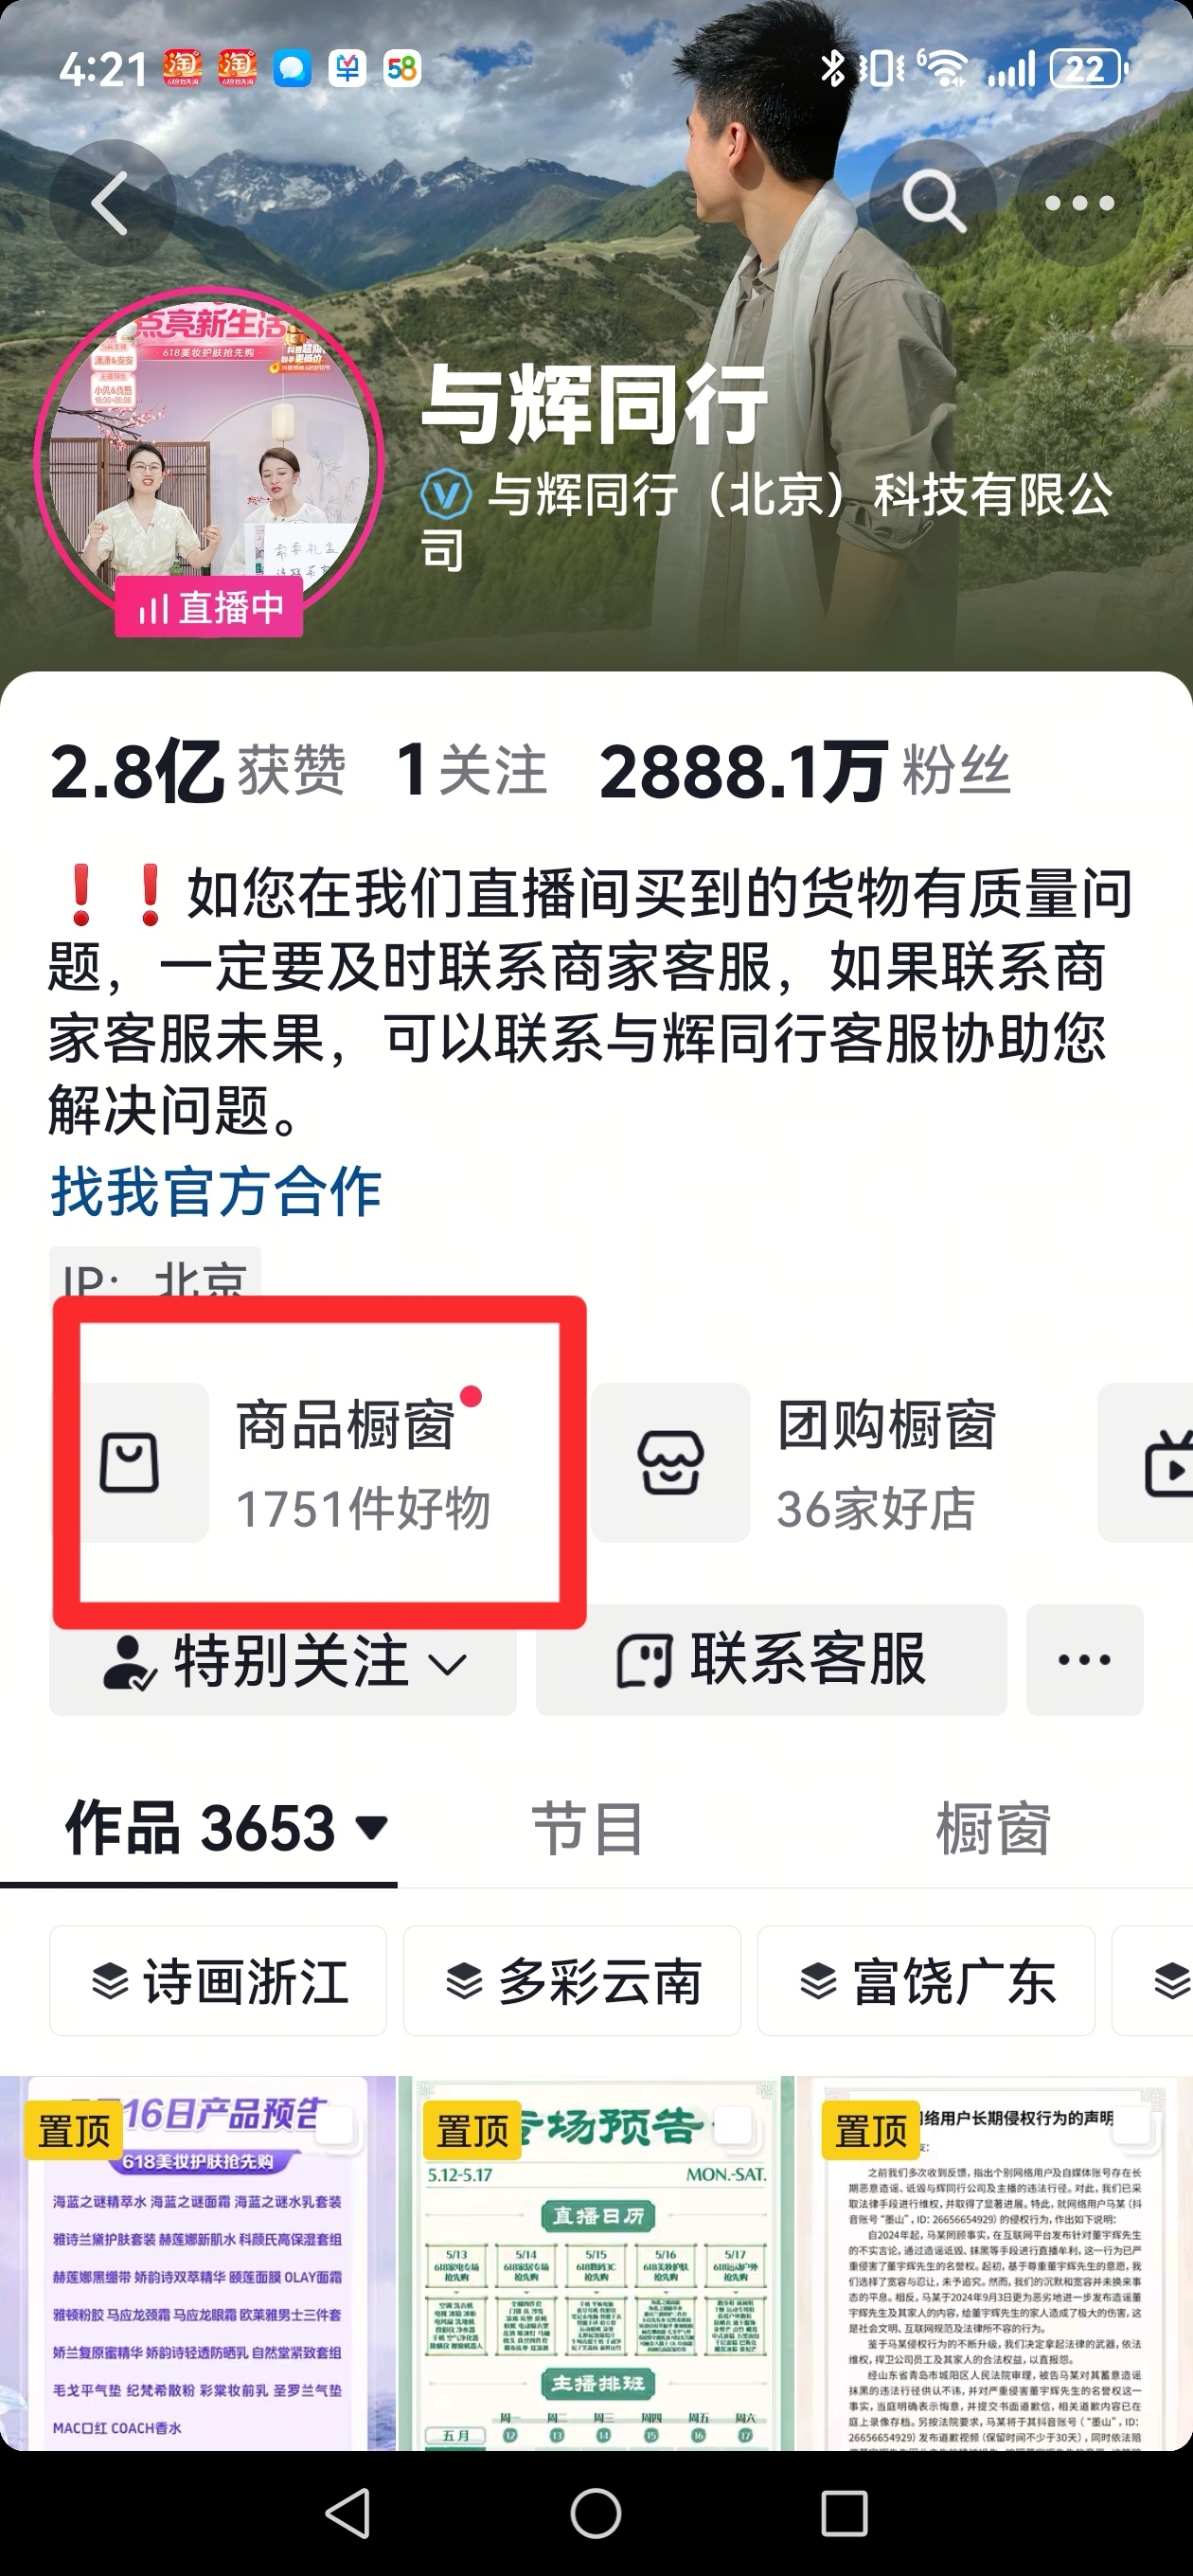This screenshot has height=2576, width=1193.
Task: Tap the 商品橱窗 shopping bag icon
Action: coord(131,1462)
